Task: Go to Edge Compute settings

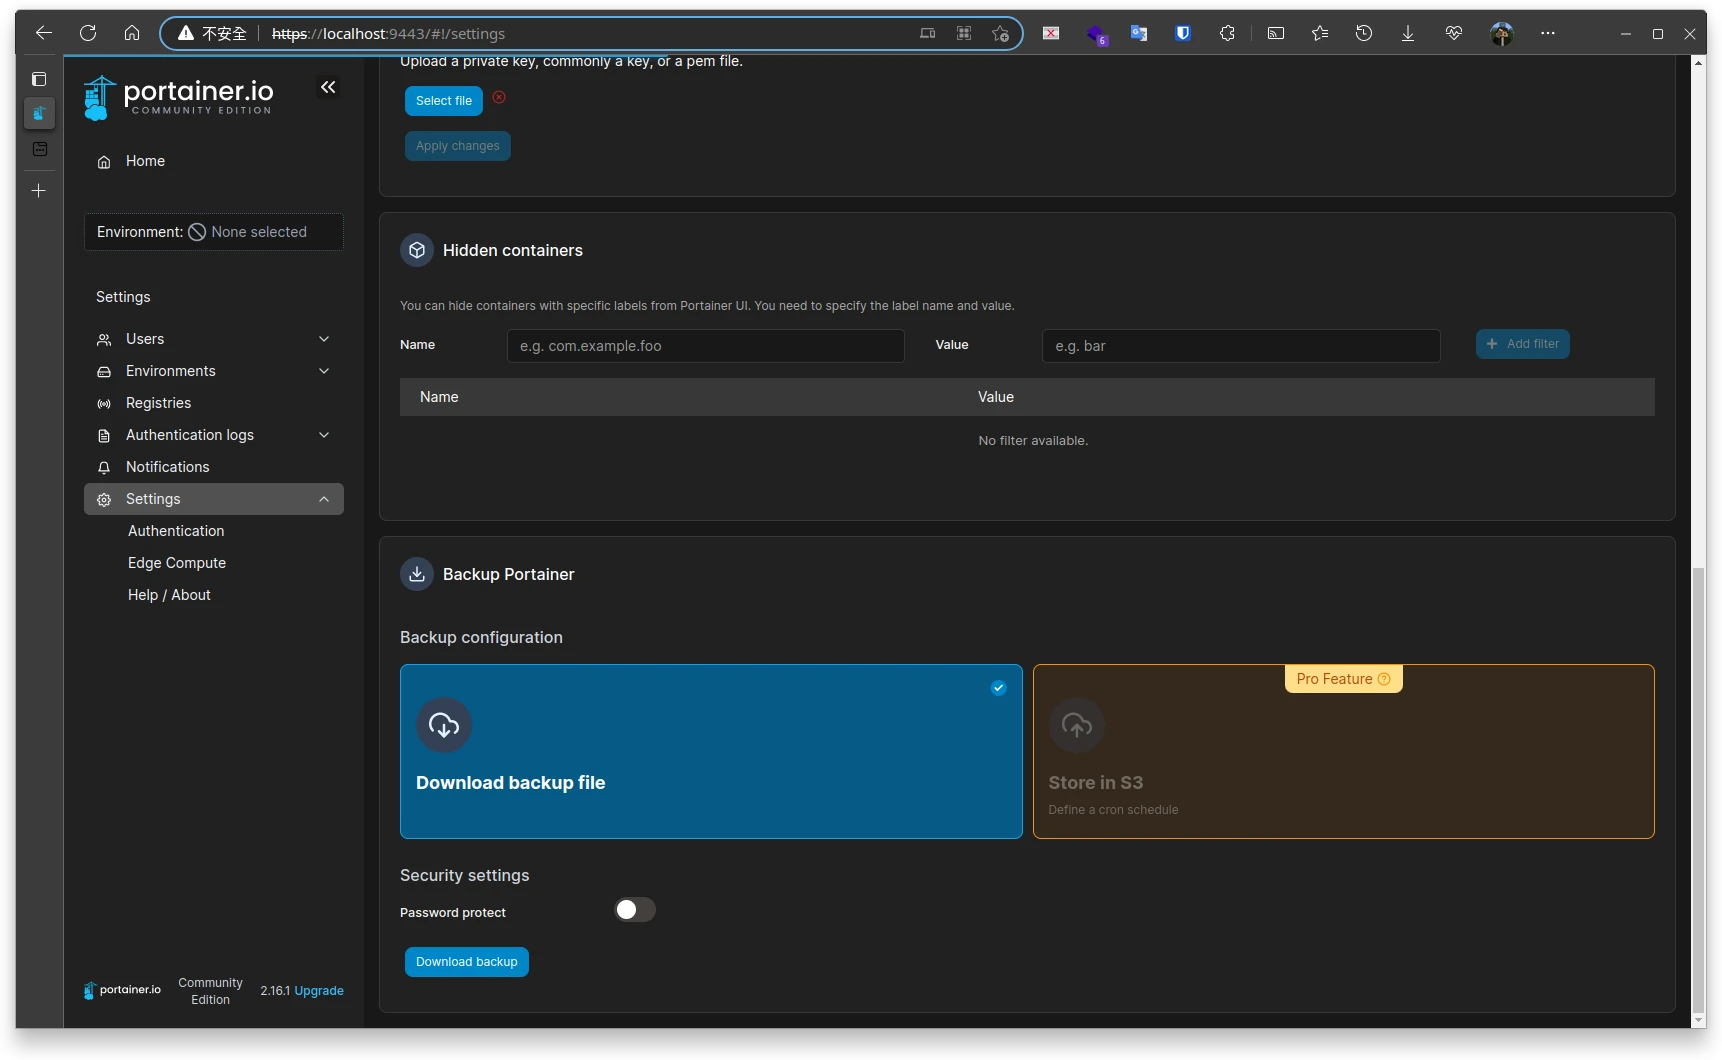Action: [x=177, y=563]
